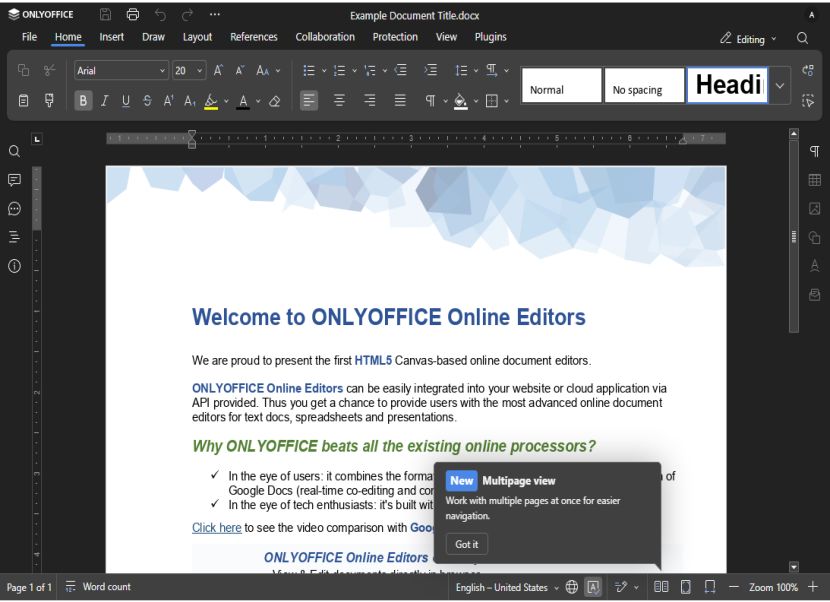Viewport: 830px width, 602px height.
Task: Click the Select All icon under Replace
Action: tap(808, 101)
